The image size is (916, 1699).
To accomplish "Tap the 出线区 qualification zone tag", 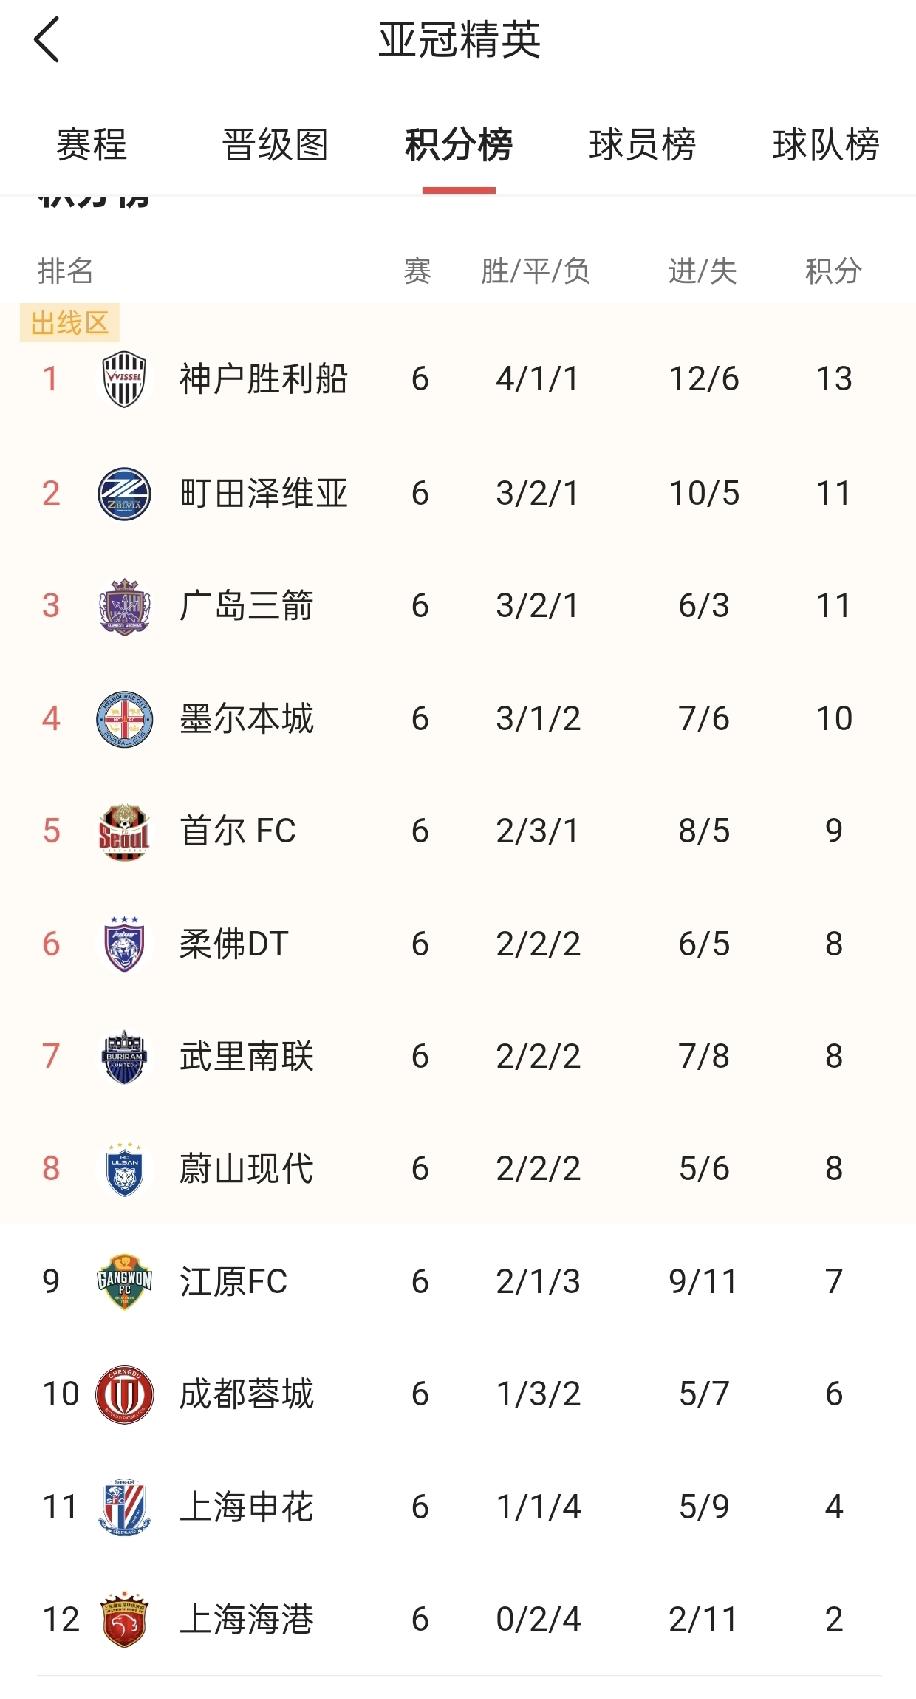I will 70,323.
